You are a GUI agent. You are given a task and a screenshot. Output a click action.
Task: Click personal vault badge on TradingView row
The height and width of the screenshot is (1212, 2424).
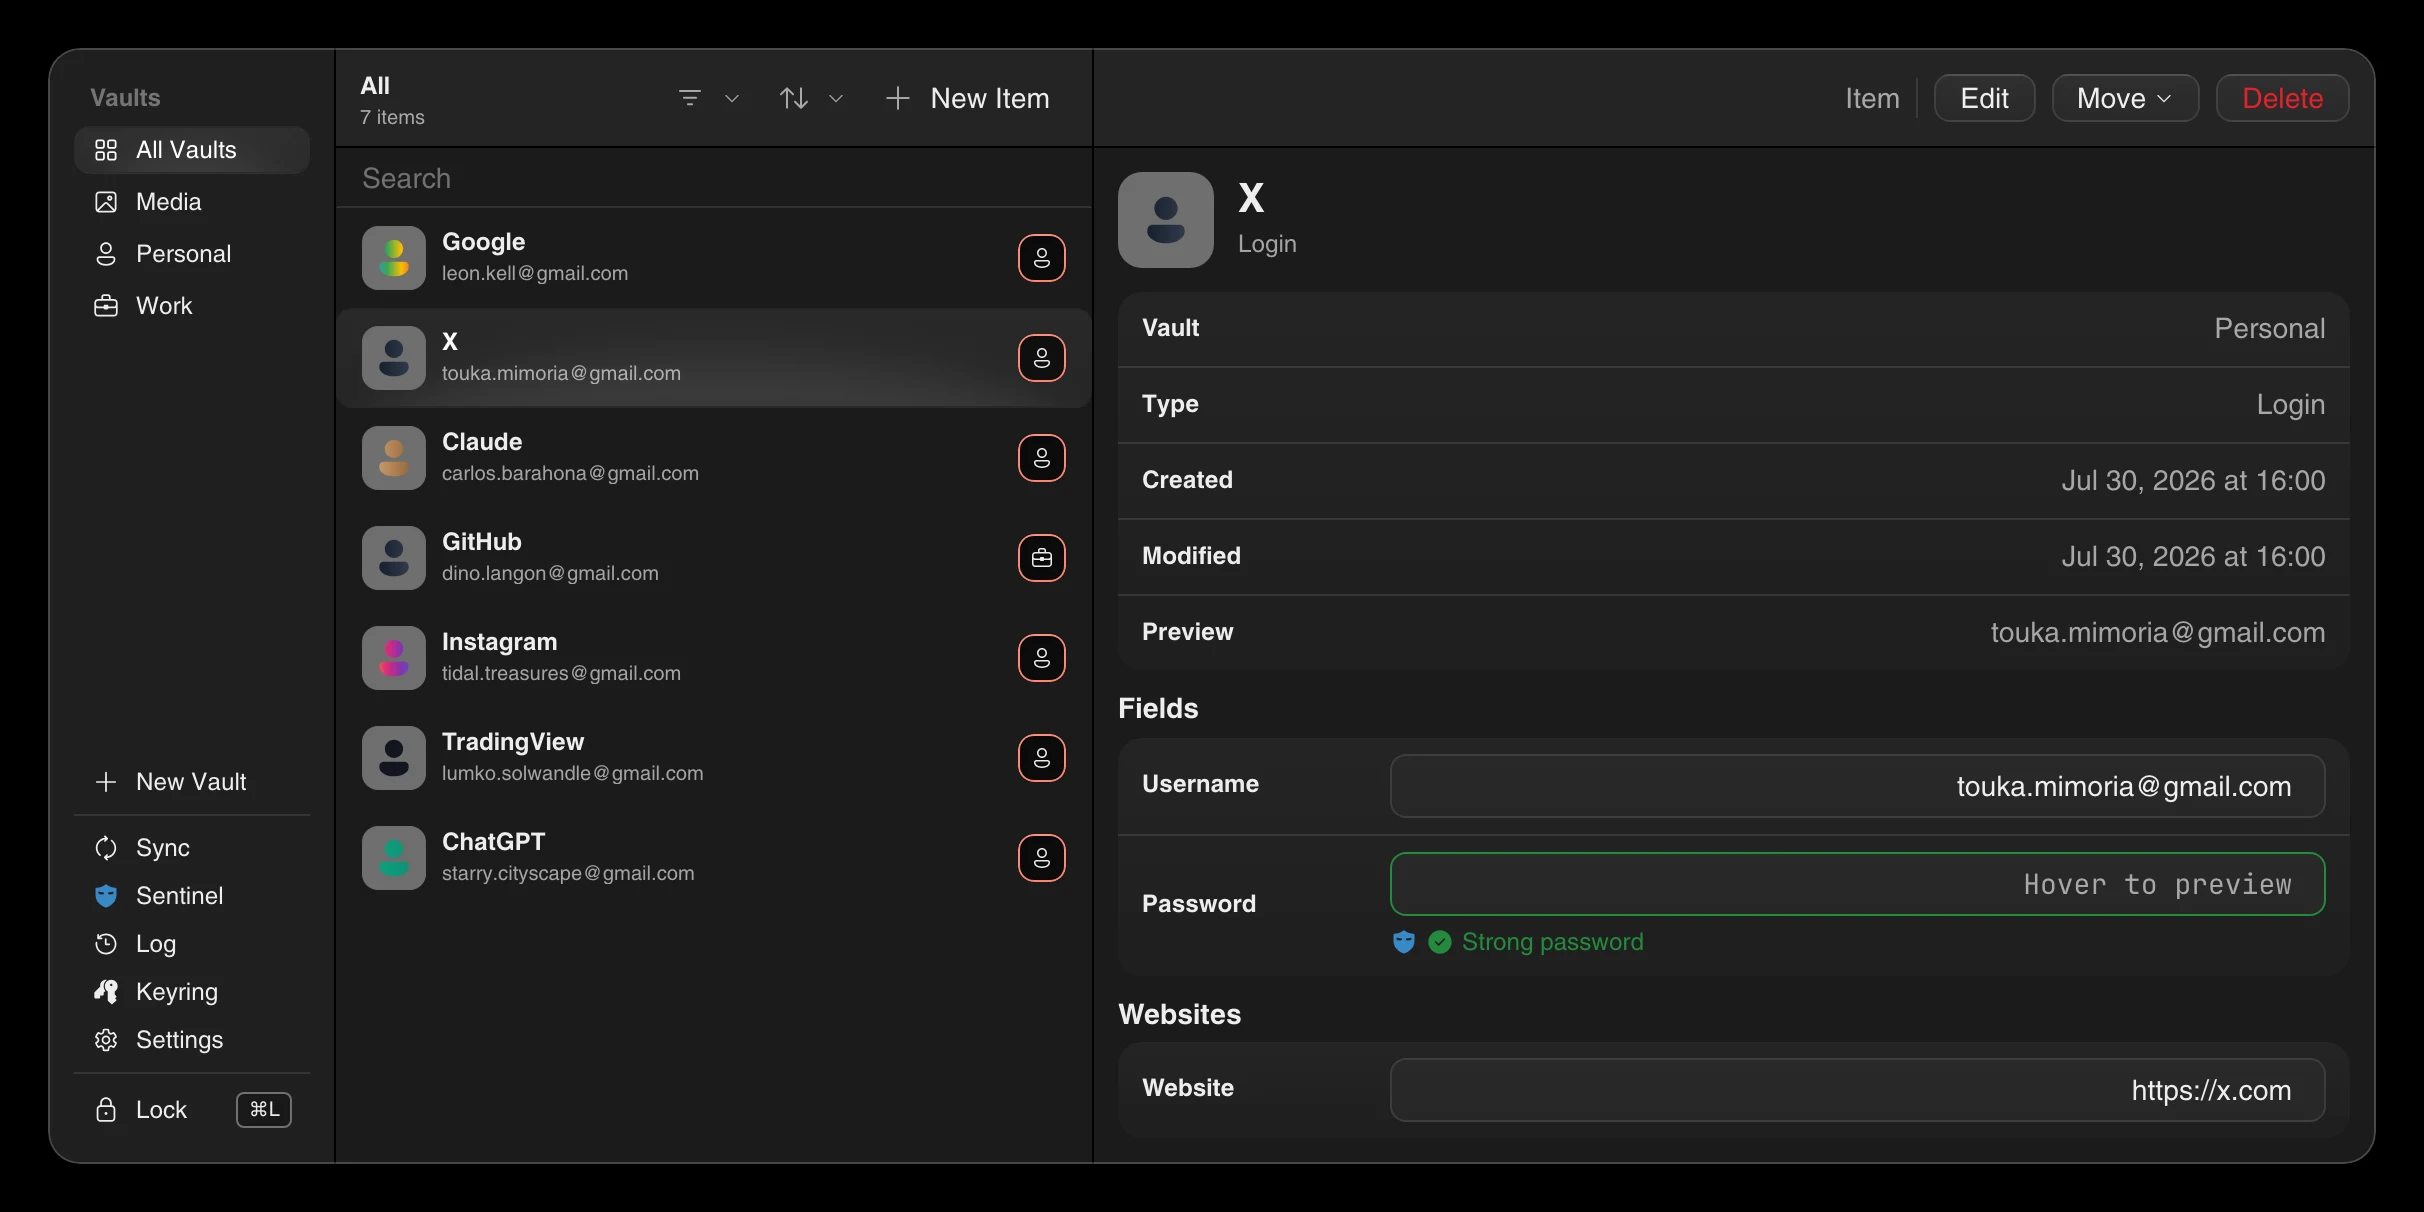tap(1042, 758)
